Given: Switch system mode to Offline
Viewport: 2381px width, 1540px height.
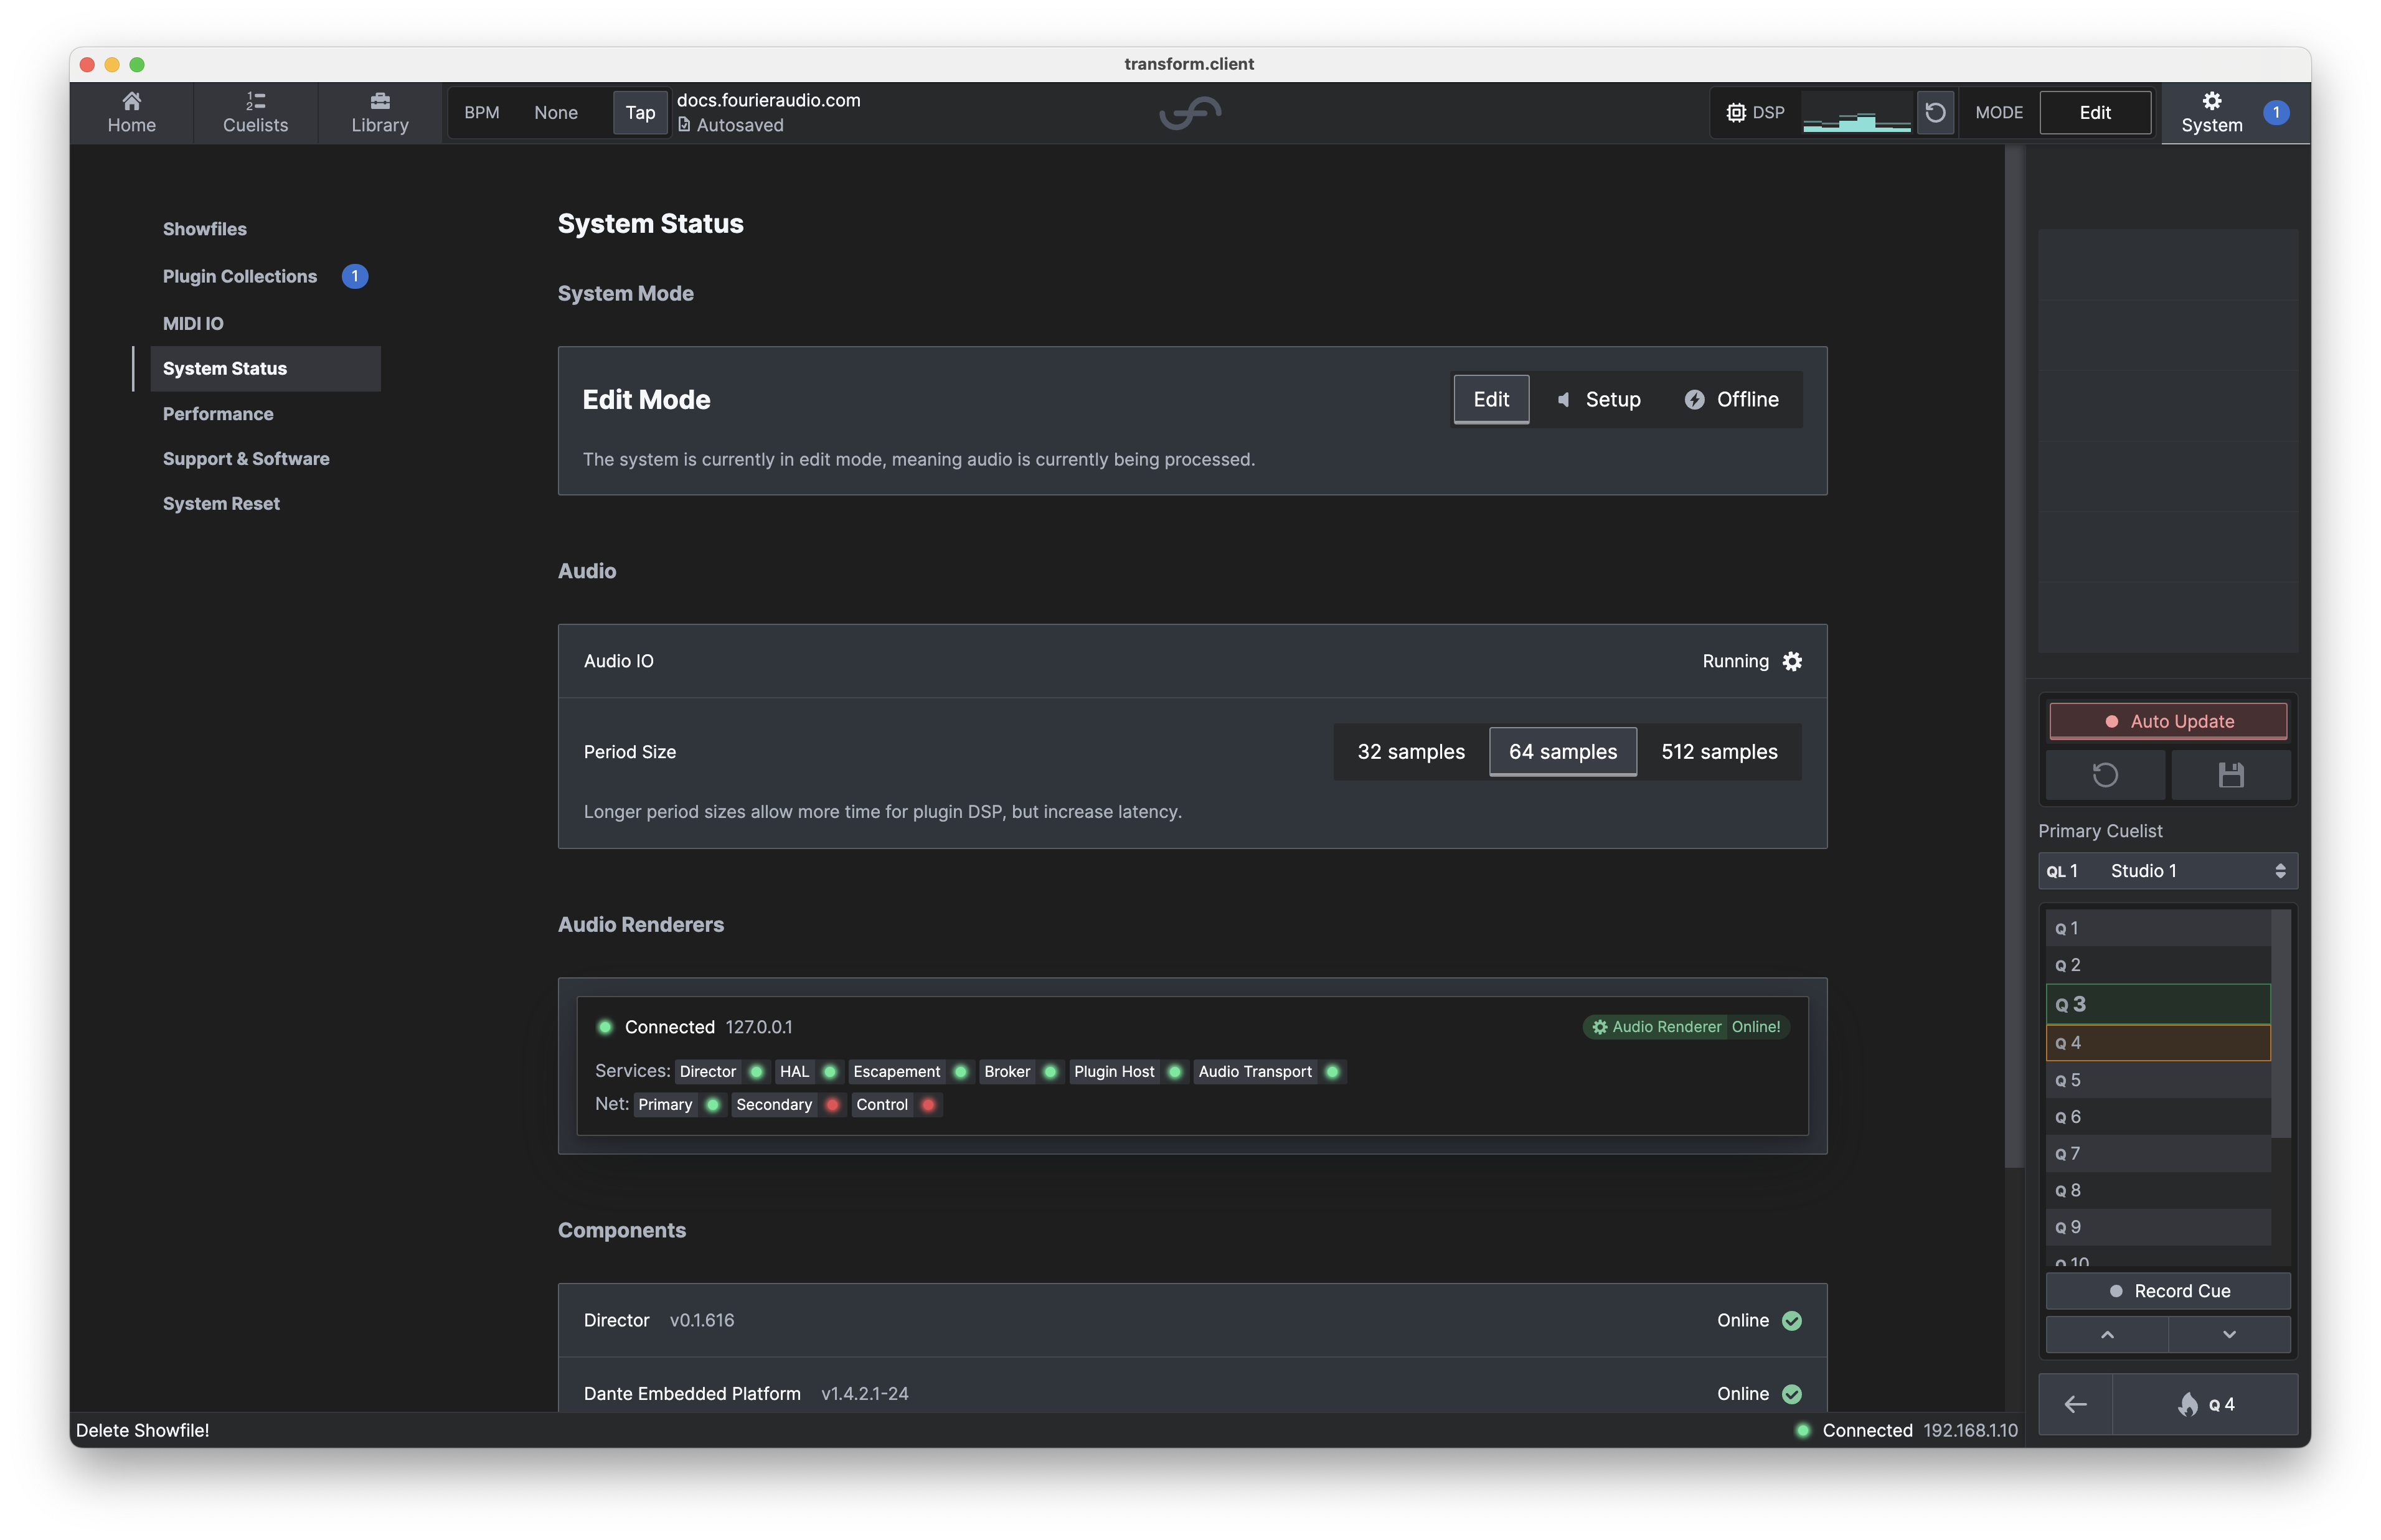Looking at the screenshot, I should coord(1731,399).
